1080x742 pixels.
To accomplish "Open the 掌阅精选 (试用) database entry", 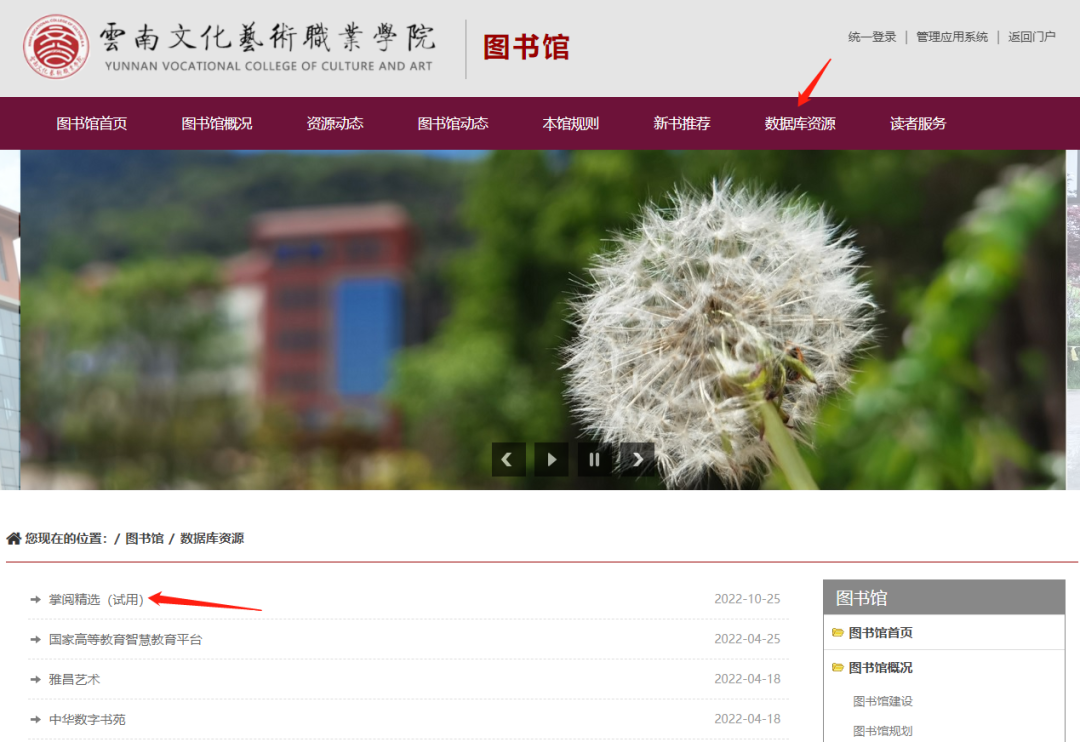I will coord(96,599).
